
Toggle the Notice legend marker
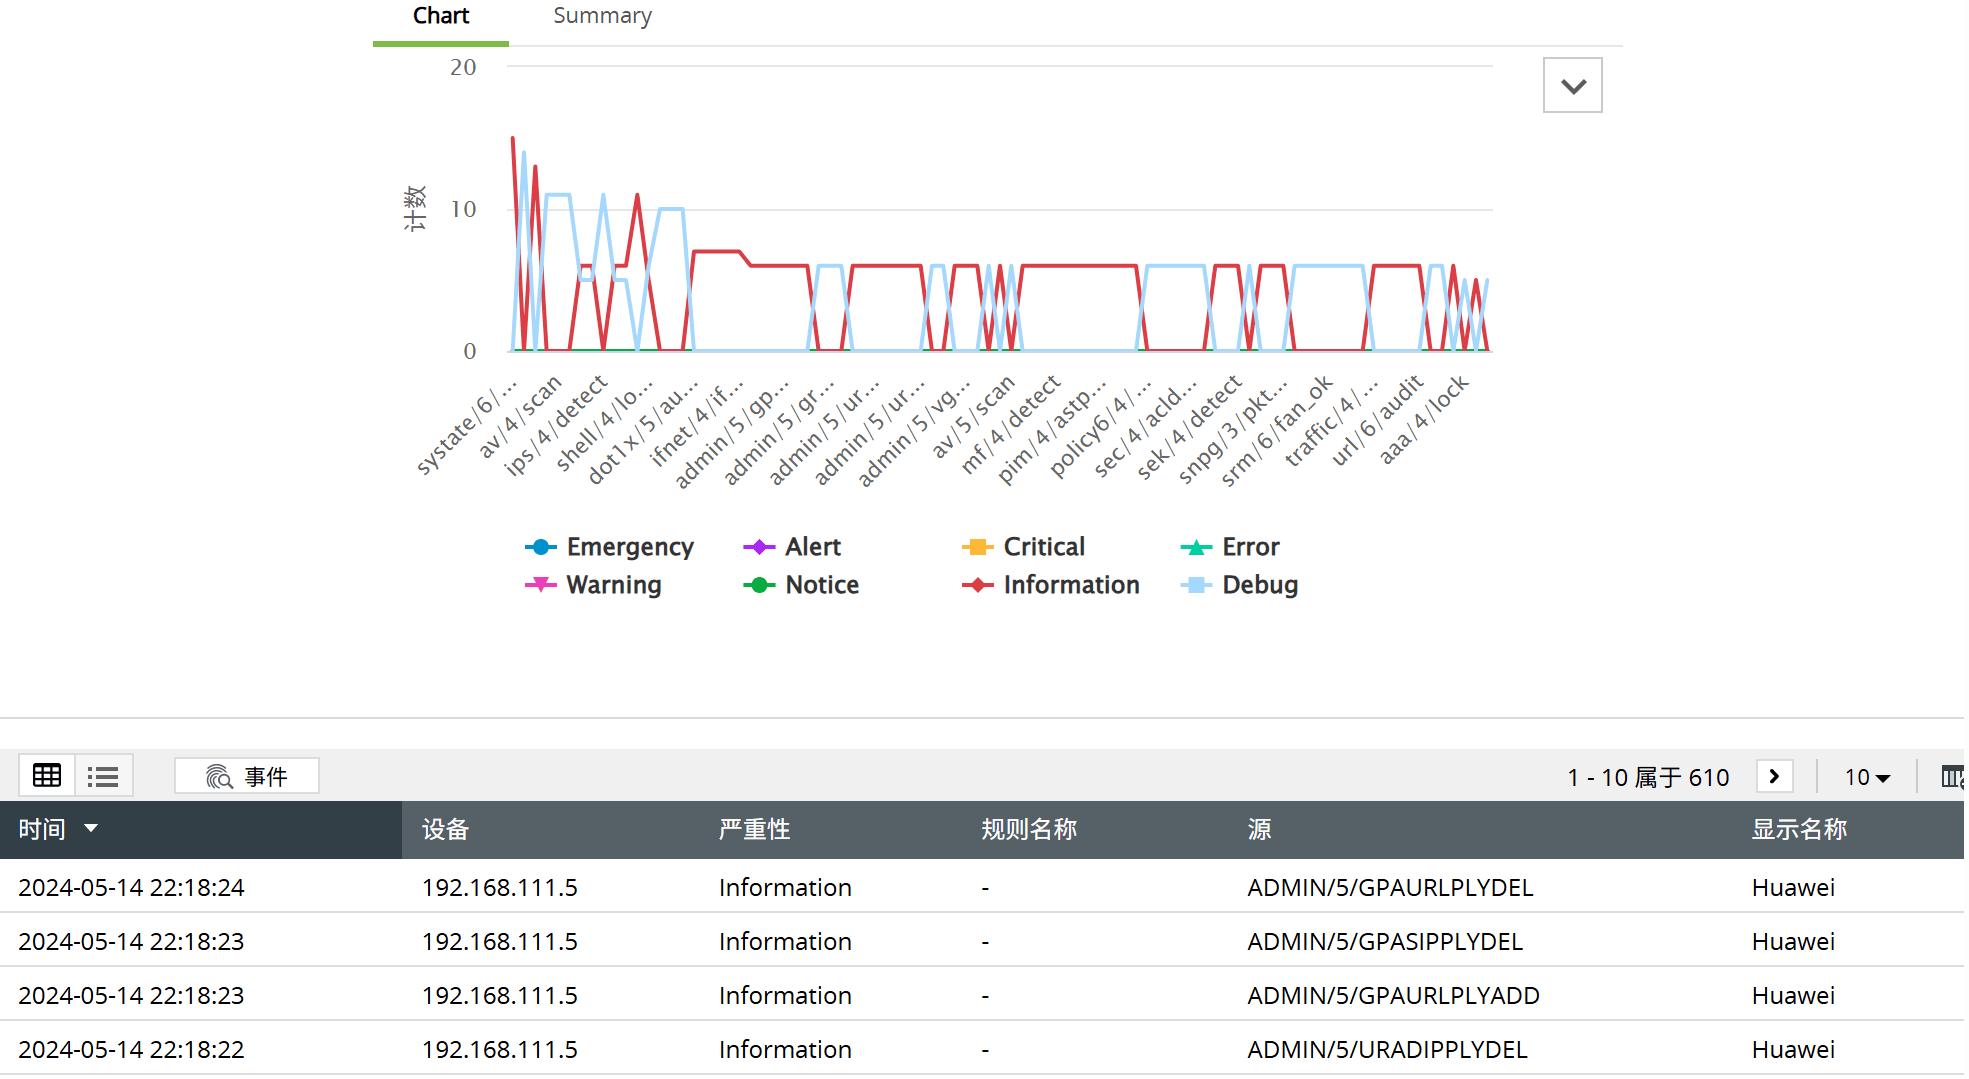tap(759, 585)
